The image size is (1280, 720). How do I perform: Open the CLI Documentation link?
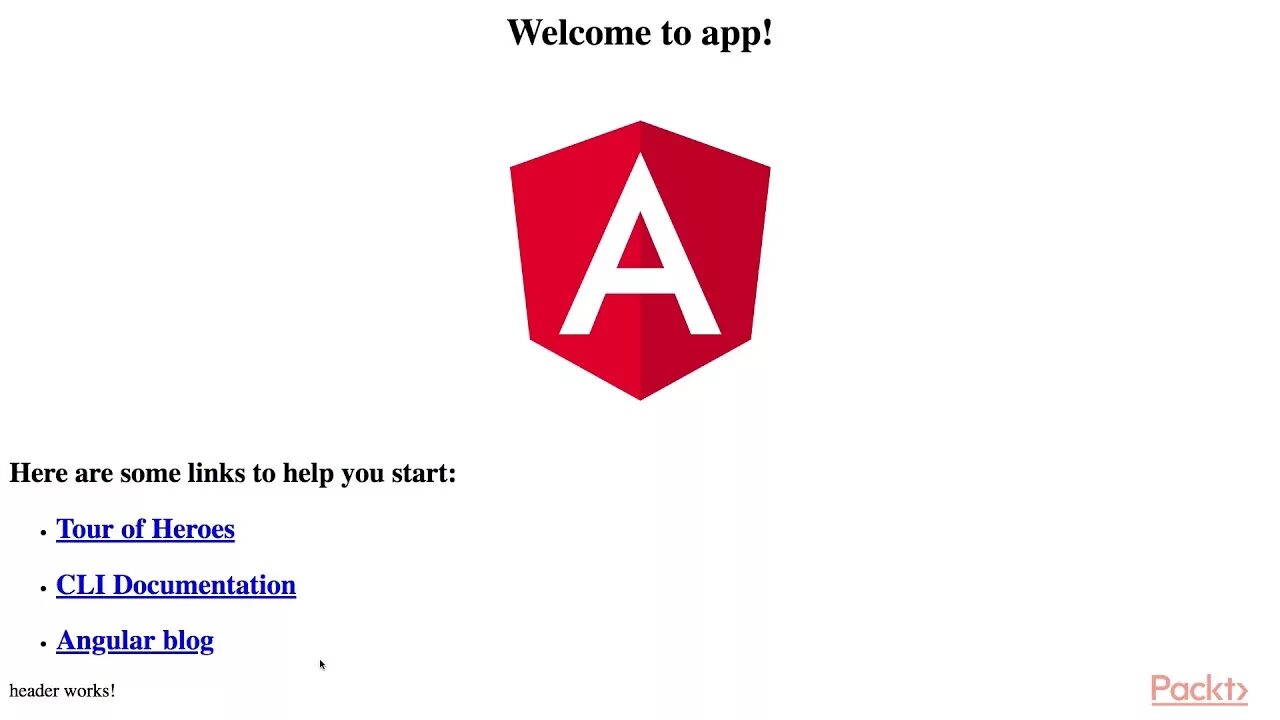(176, 585)
